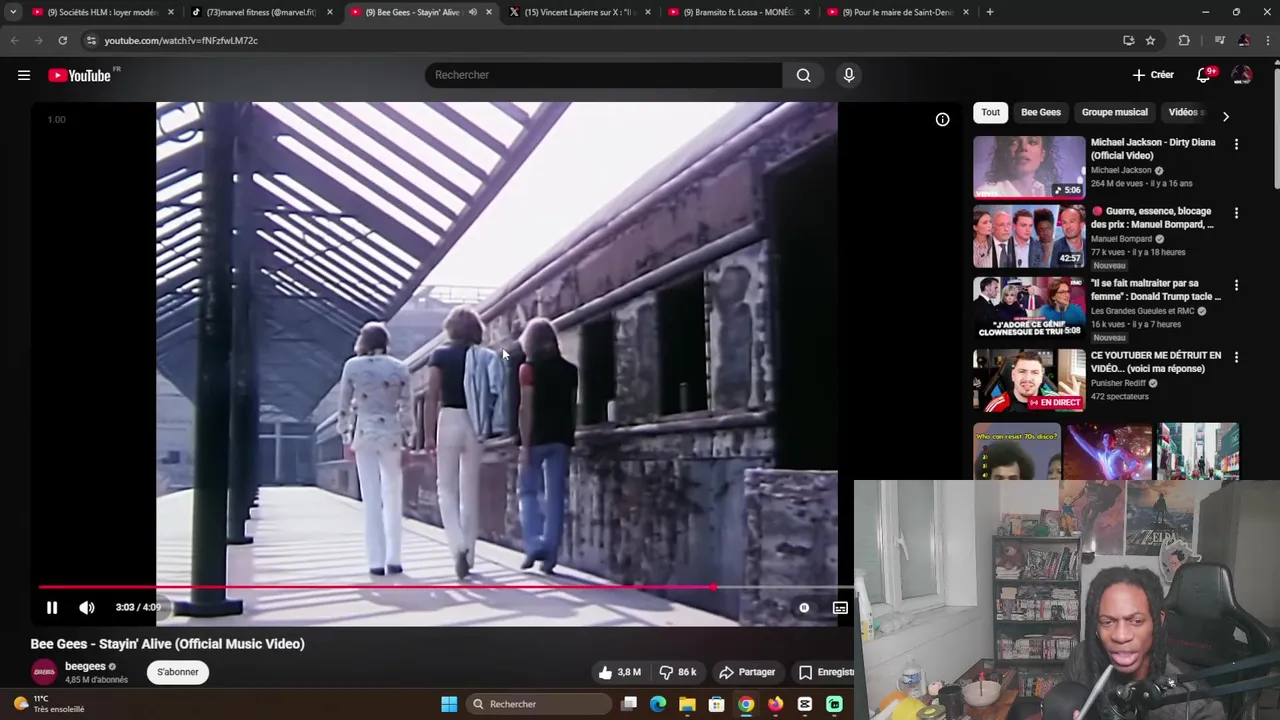Open Firefox from the taskbar
The image size is (1280, 720).
(x=775, y=704)
